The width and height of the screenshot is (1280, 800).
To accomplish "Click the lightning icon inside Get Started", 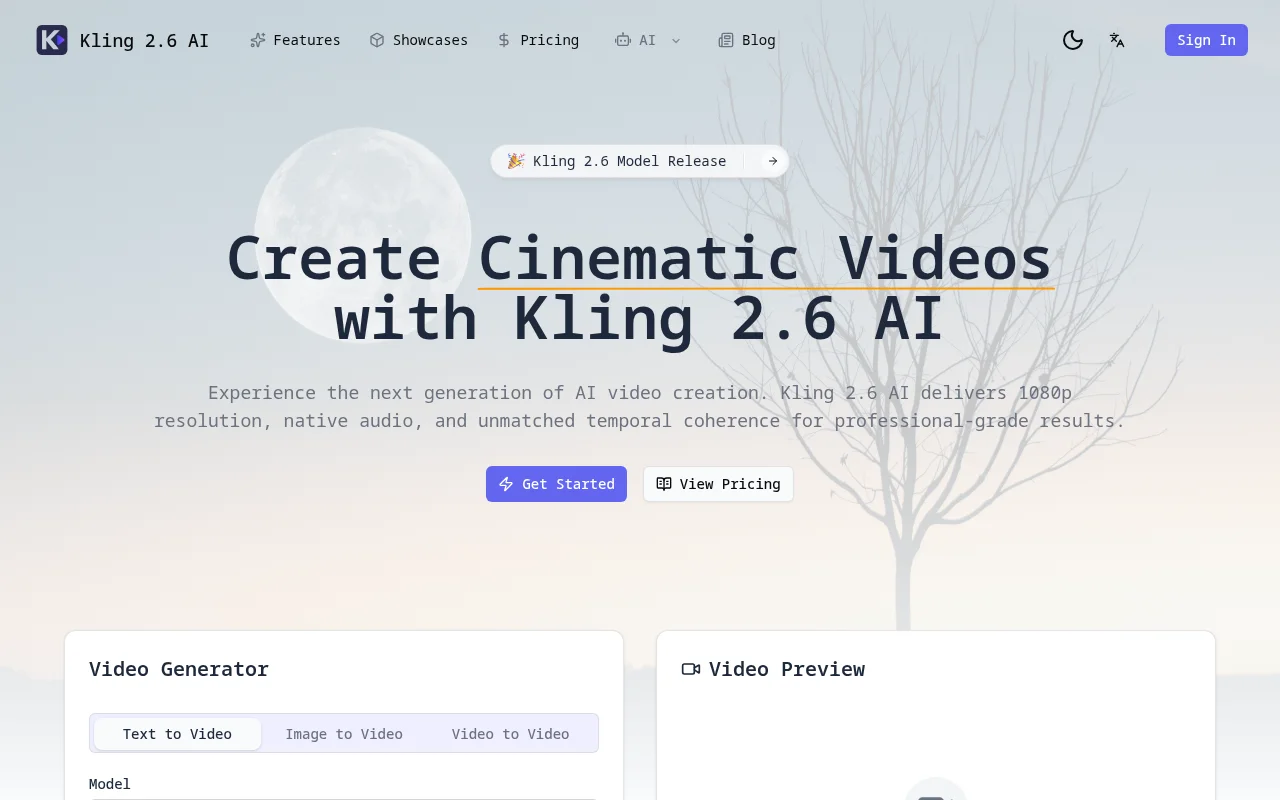I will [509, 484].
